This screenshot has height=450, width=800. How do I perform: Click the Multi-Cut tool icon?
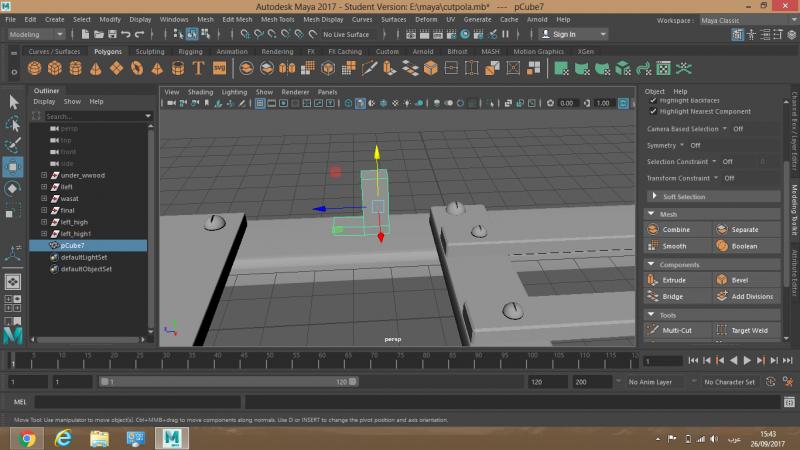[653, 330]
